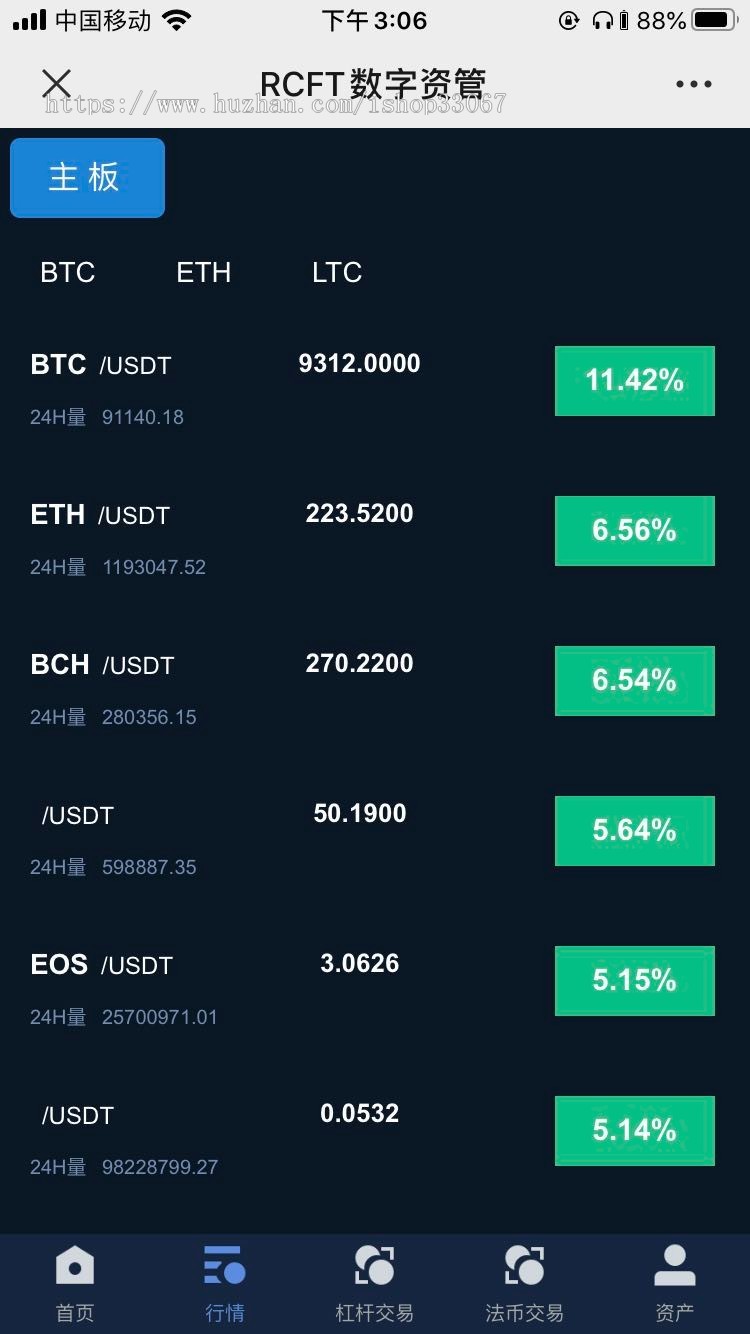Image resolution: width=750 pixels, height=1334 pixels.
Task: Open the EOS /USDT pair row
Action: 102,966
